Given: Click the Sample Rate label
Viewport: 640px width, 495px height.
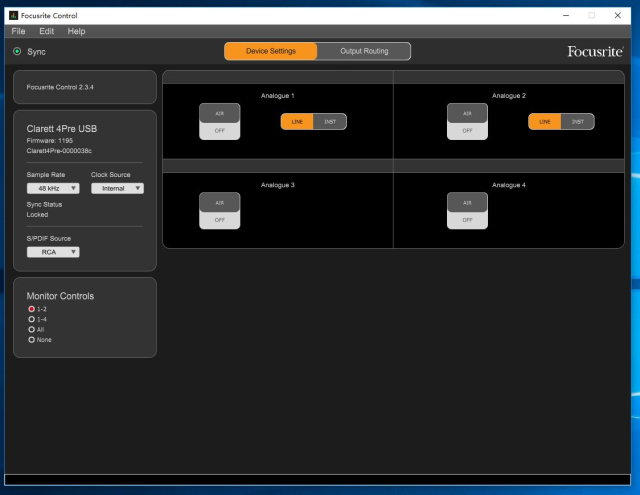Looking at the screenshot, I should click(46, 175).
